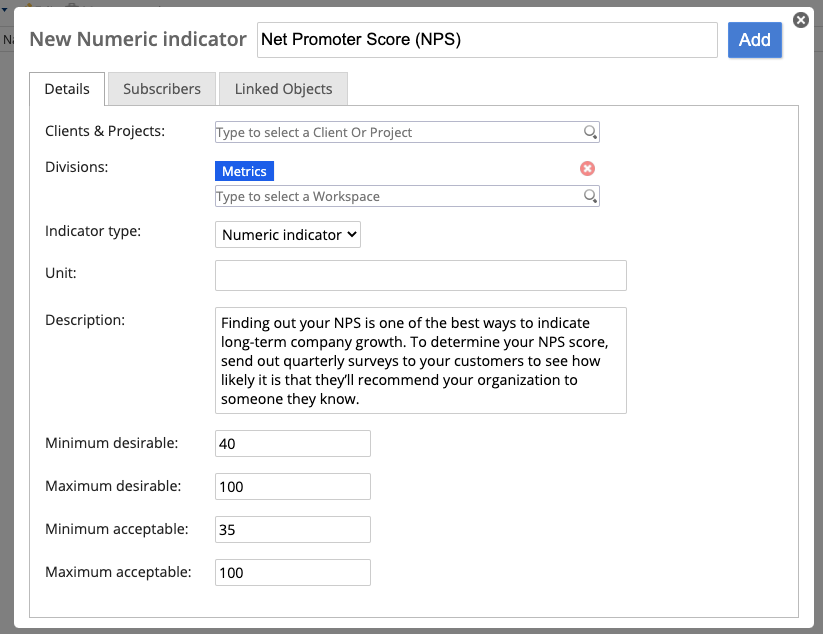Click the Type to select a Client field
This screenshot has height=634, width=823.
click(407, 132)
